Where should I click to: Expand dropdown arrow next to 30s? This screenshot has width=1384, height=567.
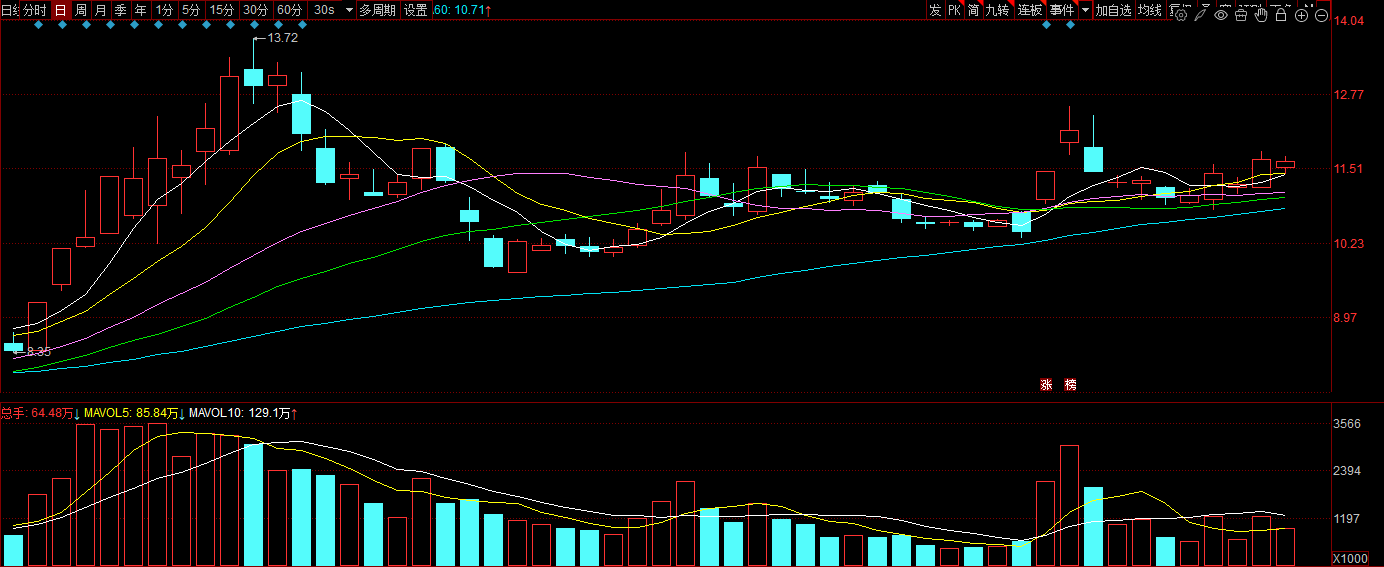coord(348,10)
